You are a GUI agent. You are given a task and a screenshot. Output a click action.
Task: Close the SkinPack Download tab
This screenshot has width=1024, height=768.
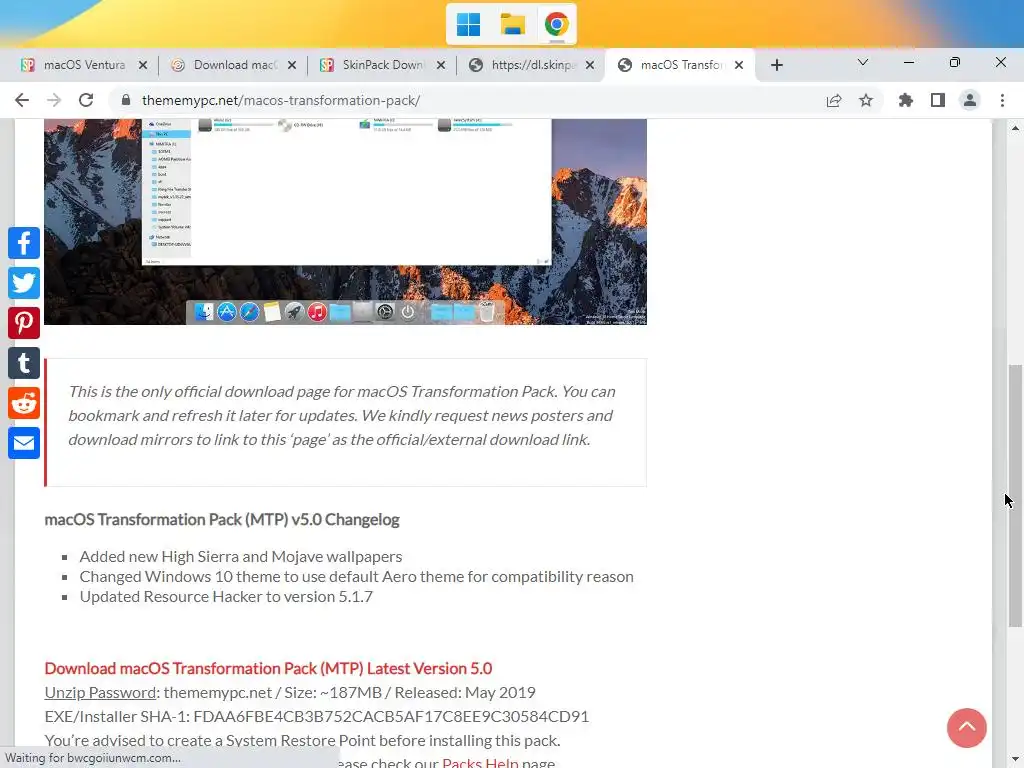[441, 65]
